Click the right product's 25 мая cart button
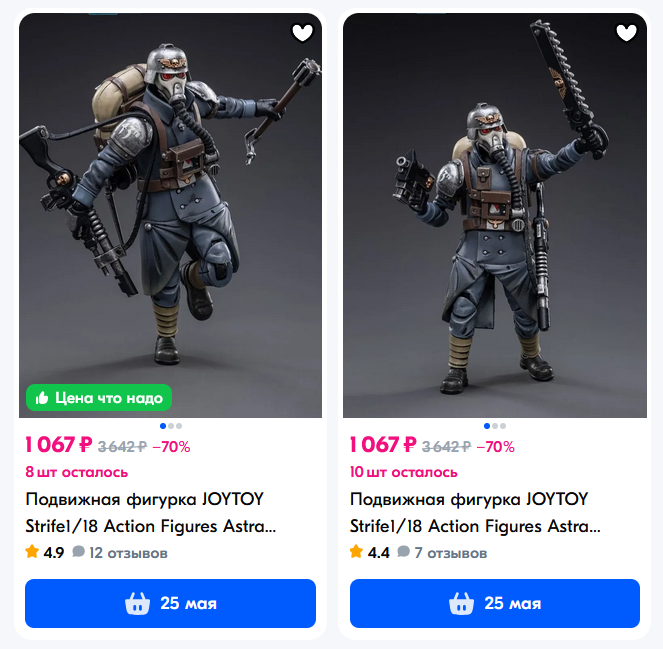The width and height of the screenshot is (663, 649). point(495,603)
